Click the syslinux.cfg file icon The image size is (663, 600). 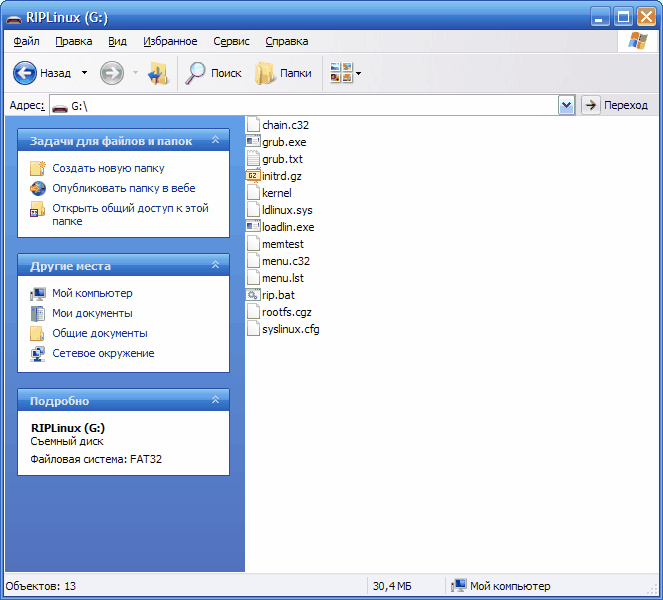(x=253, y=329)
